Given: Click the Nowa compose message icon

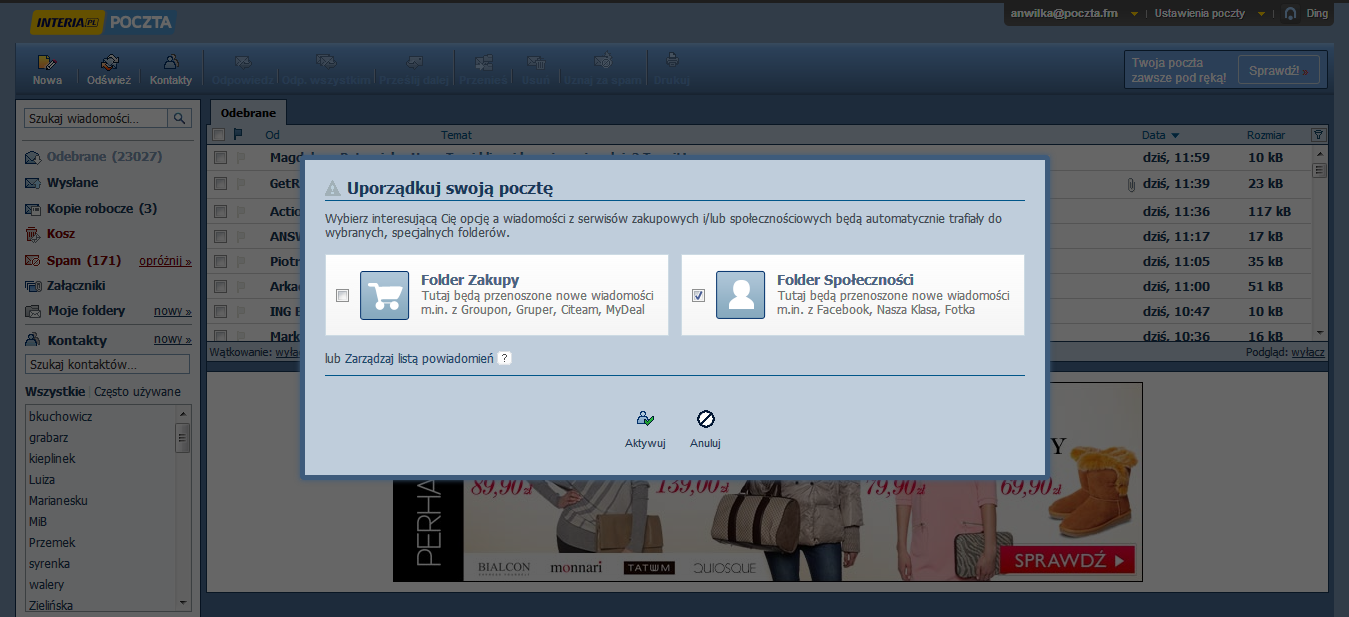Looking at the screenshot, I should (47, 63).
